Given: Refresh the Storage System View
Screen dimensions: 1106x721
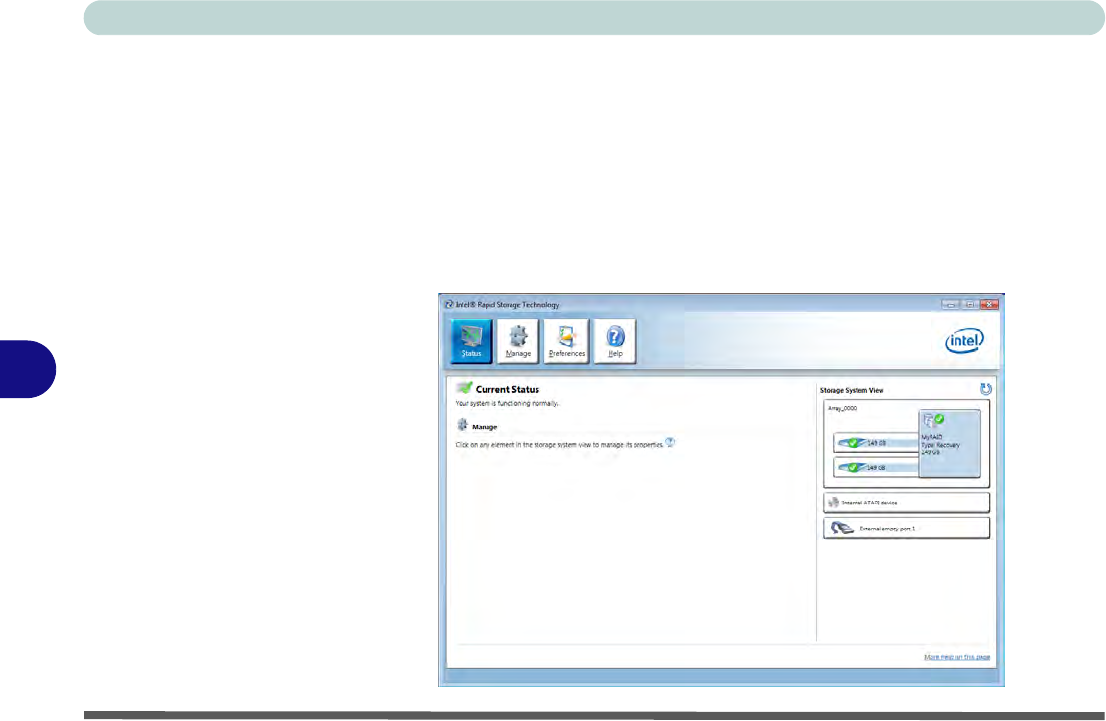Looking at the screenshot, I should coord(985,389).
